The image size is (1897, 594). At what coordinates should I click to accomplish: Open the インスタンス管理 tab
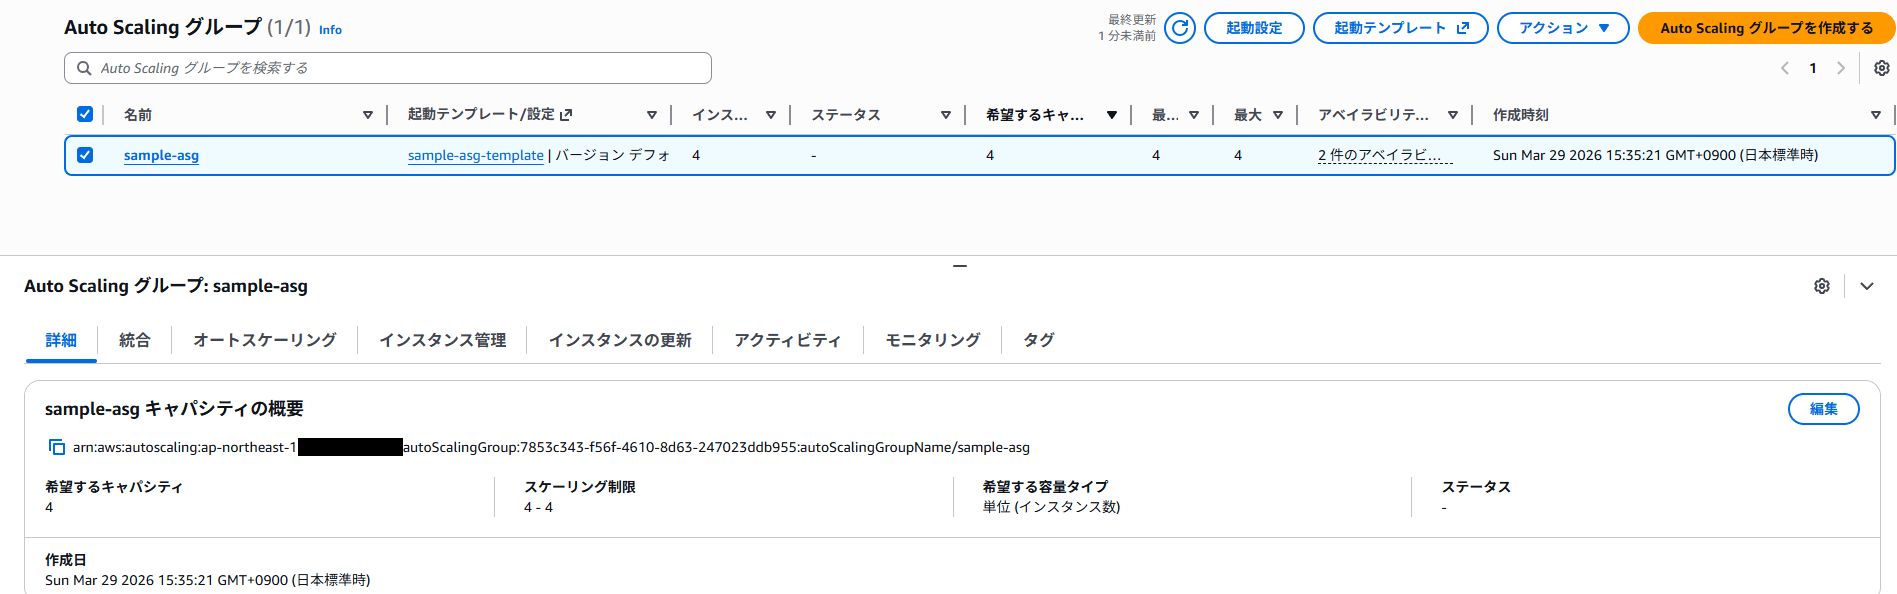442,340
